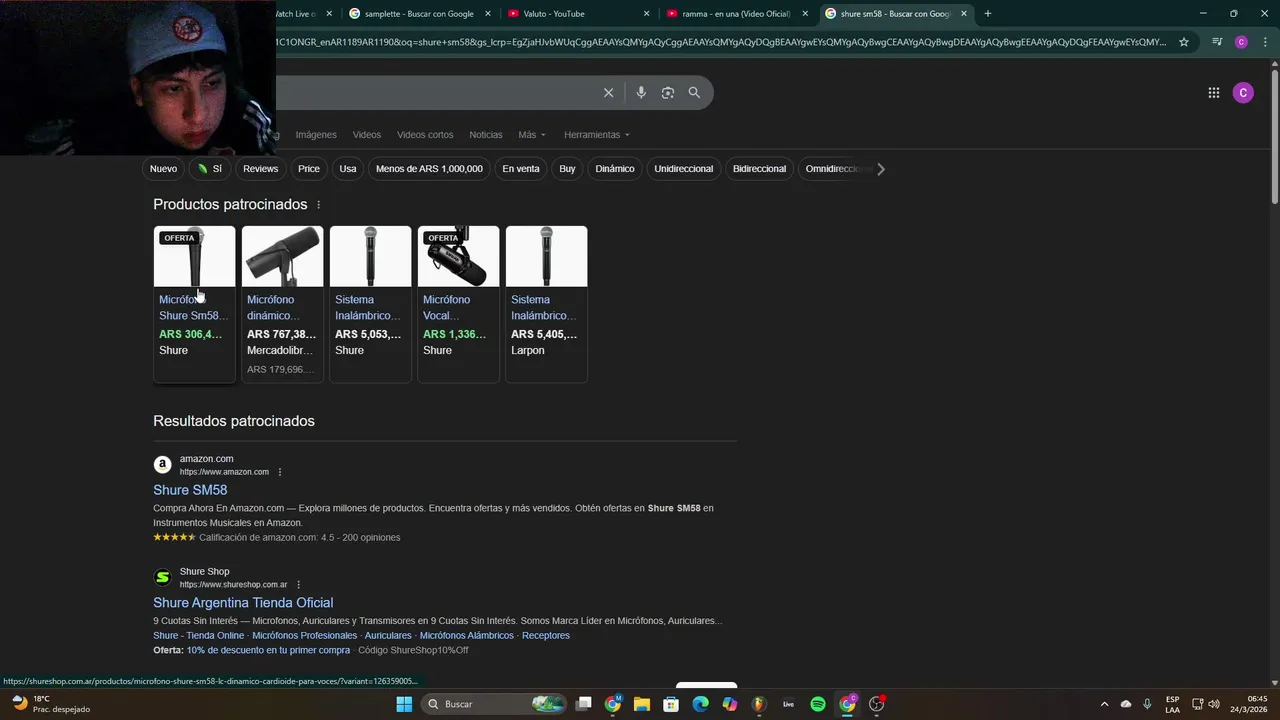
Task: Open Micrófonos Profesionales sitelink
Action: click(x=304, y=636)
